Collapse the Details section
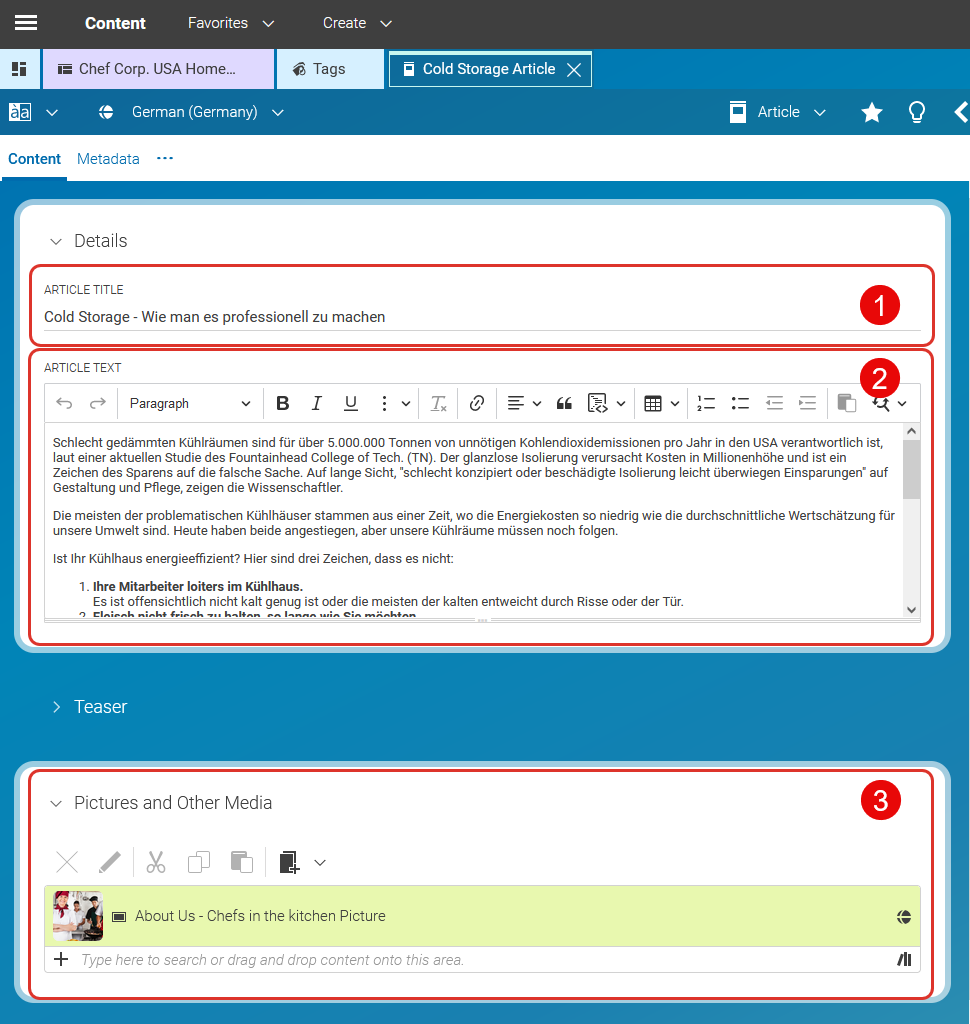This screenshot has width=970, height=1024. pos(57,240)
